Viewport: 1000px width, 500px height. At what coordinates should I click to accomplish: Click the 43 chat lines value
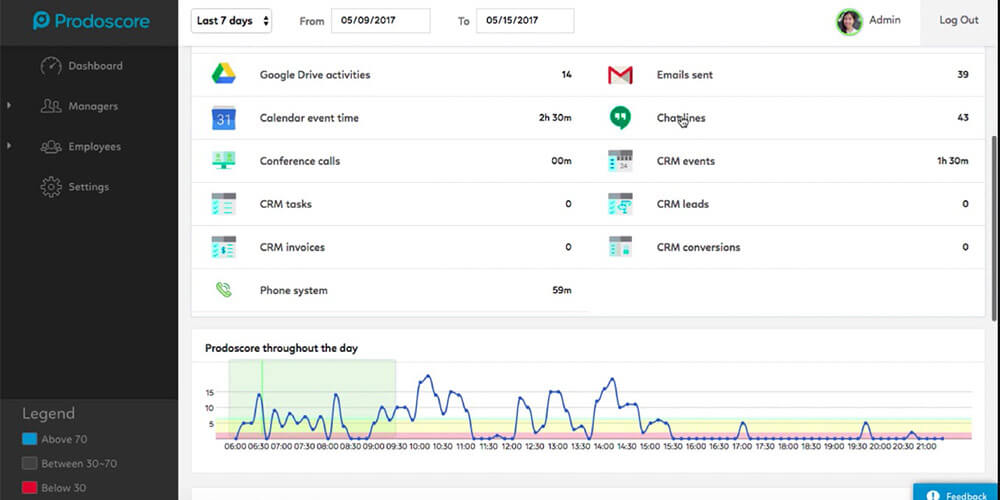(962, 117)
